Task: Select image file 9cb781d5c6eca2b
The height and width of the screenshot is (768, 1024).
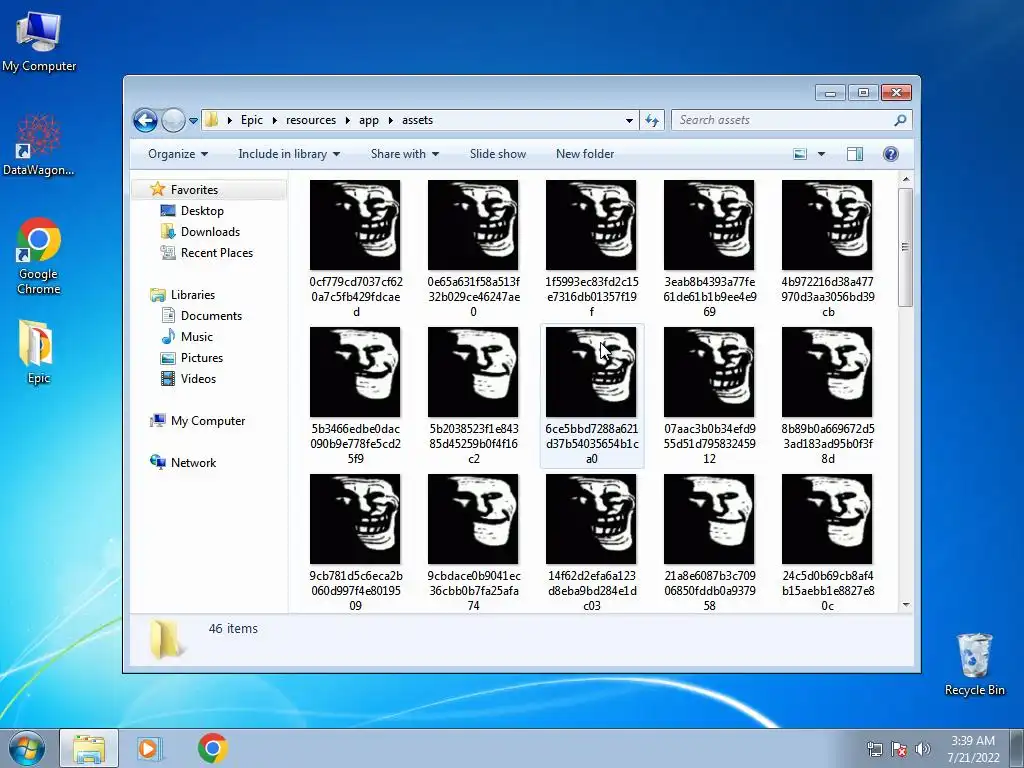Action: pyautogui.click(x=355, y=543)
